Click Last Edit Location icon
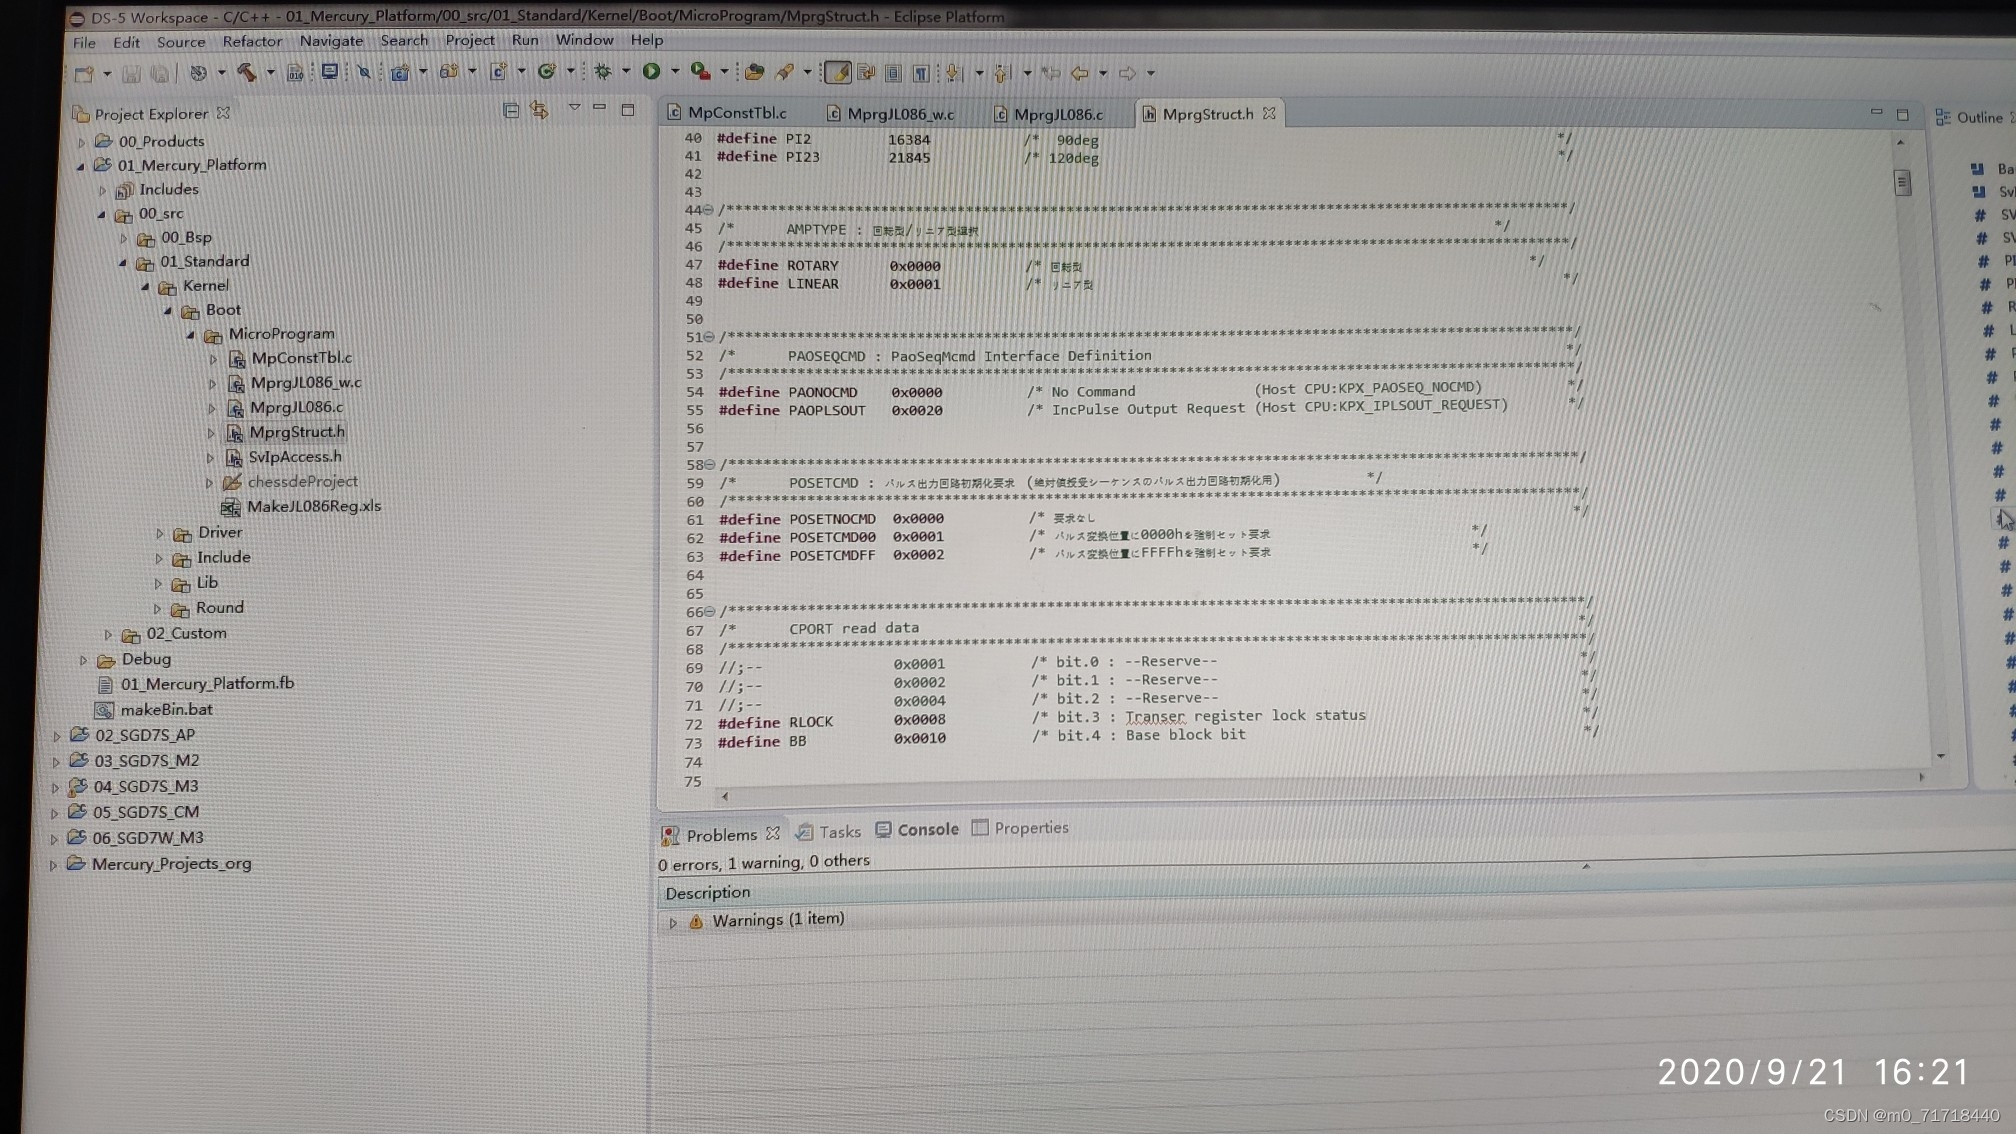This screenshot has height=1134, width=2016. pyautogui.click(x=1050, y=73)
